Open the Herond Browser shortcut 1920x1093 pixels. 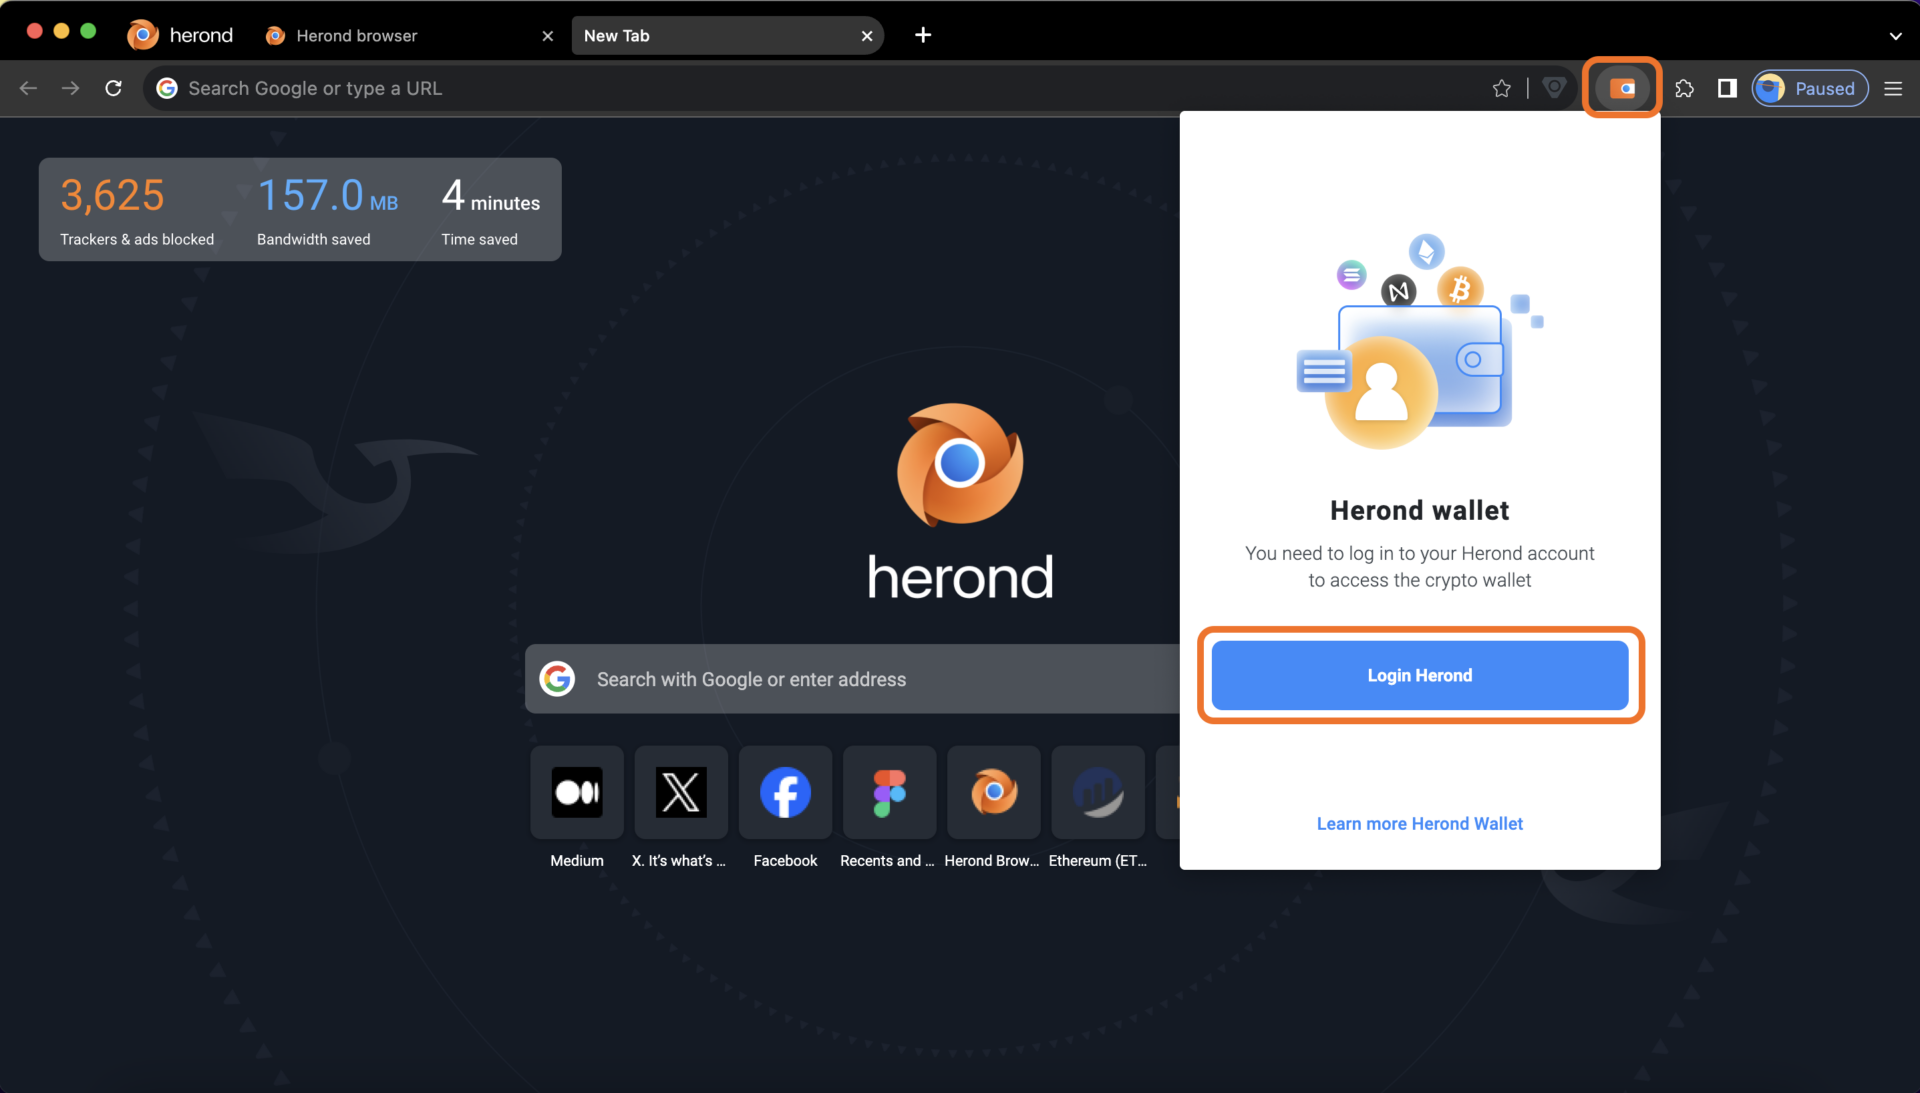point(992,792)
